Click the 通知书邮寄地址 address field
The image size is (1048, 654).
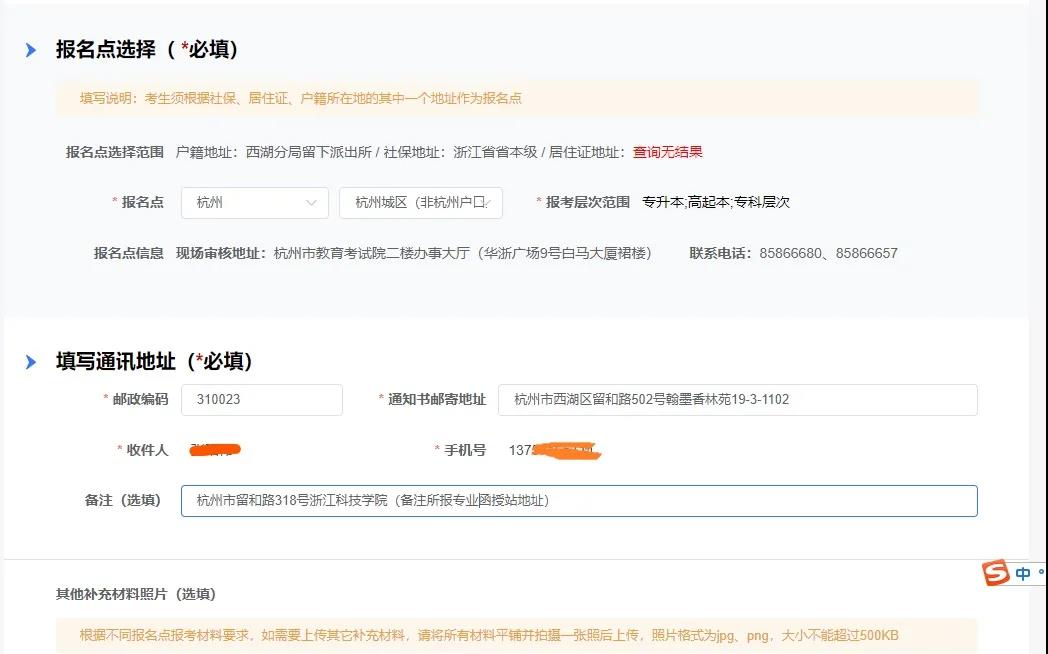pyautogui.click(x=740, y=400)
